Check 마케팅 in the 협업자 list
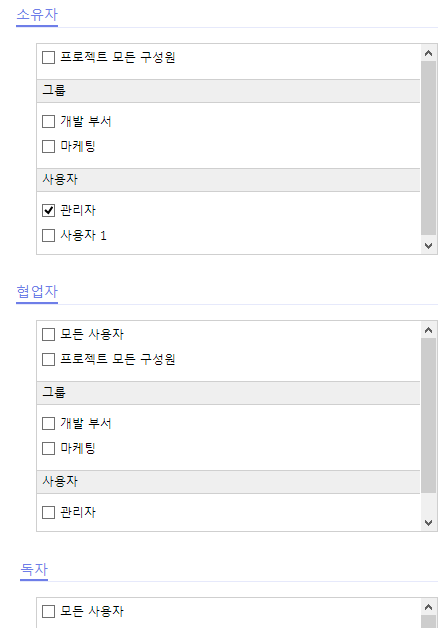 (49, 448)
